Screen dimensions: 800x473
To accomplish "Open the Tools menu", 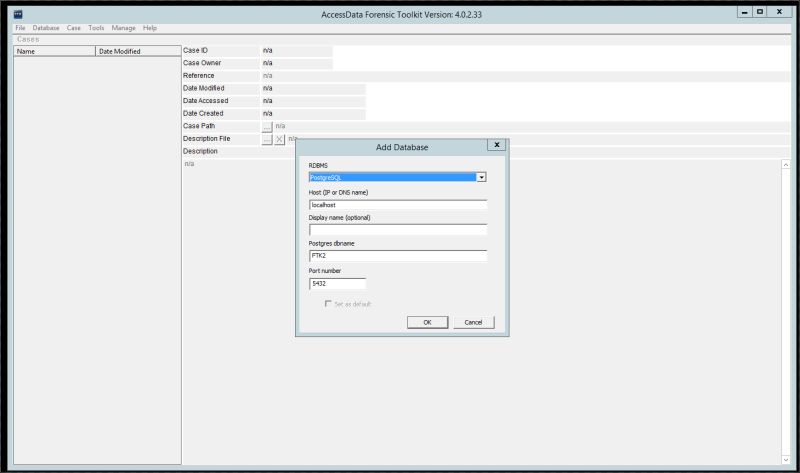I will point(96,28).
